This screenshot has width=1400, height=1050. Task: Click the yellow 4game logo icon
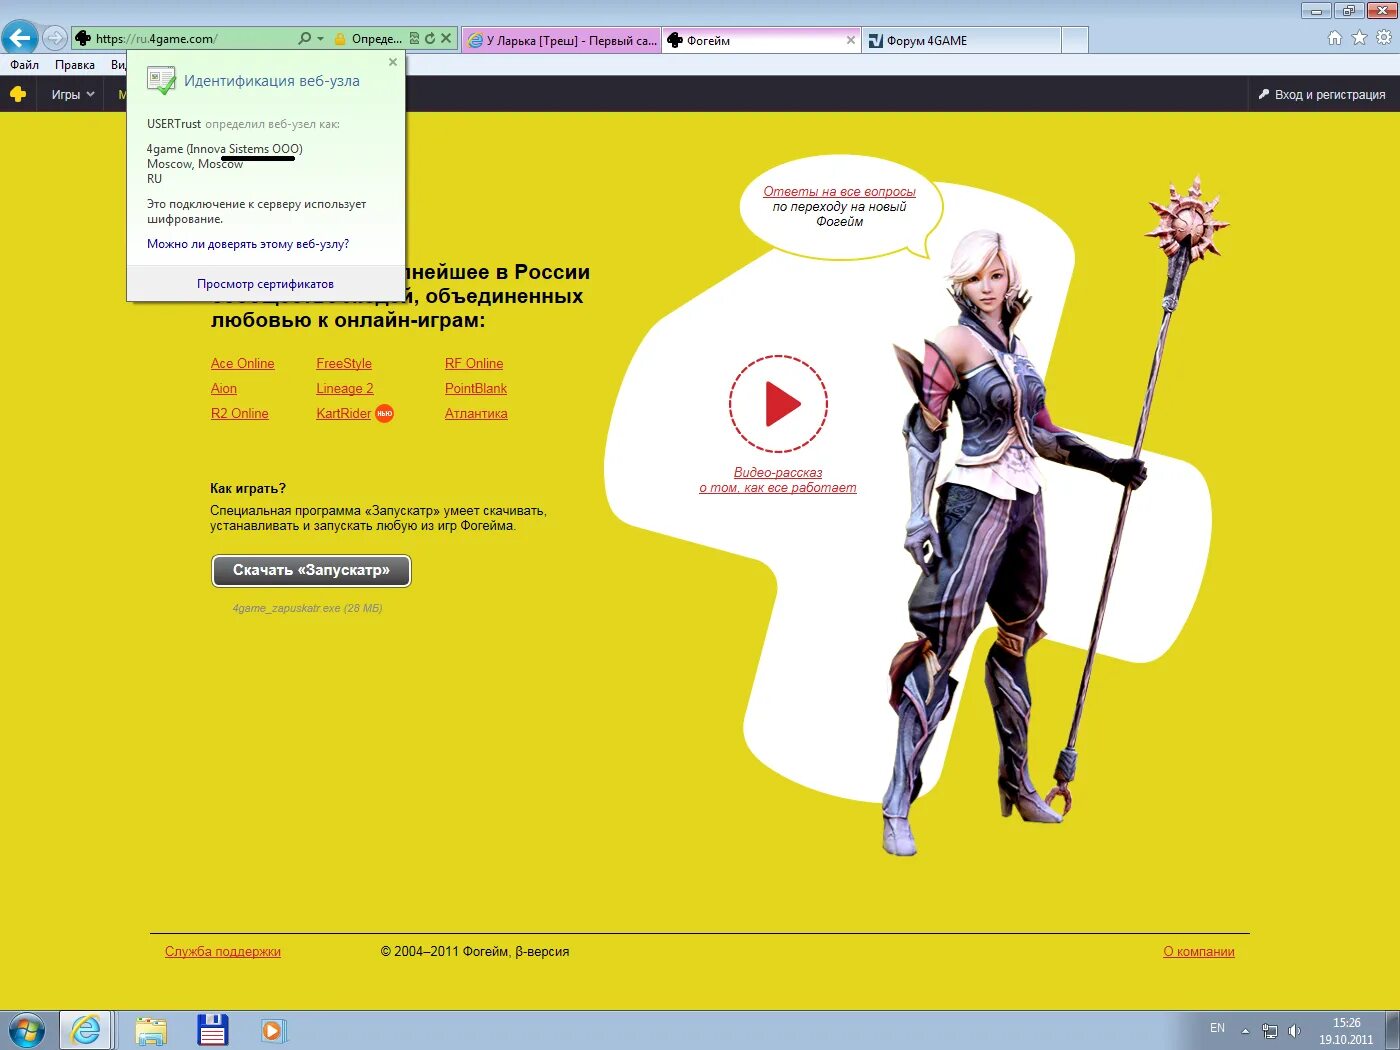(17, 94)
